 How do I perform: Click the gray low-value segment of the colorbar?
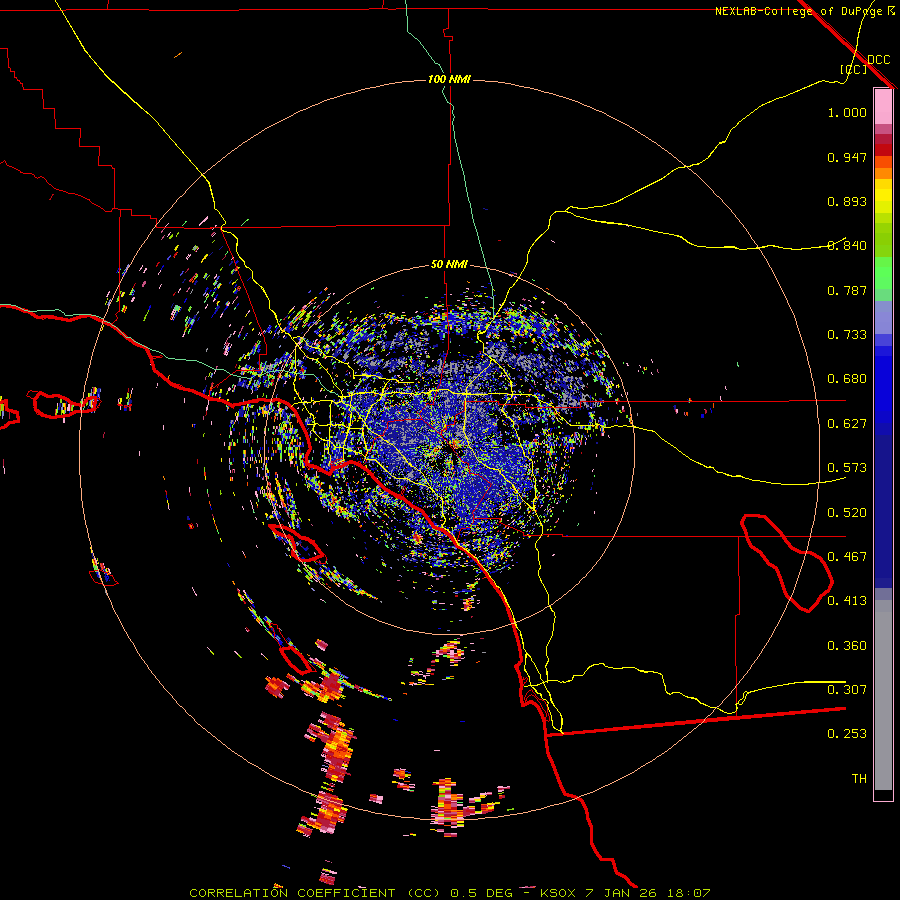[883, 695]
